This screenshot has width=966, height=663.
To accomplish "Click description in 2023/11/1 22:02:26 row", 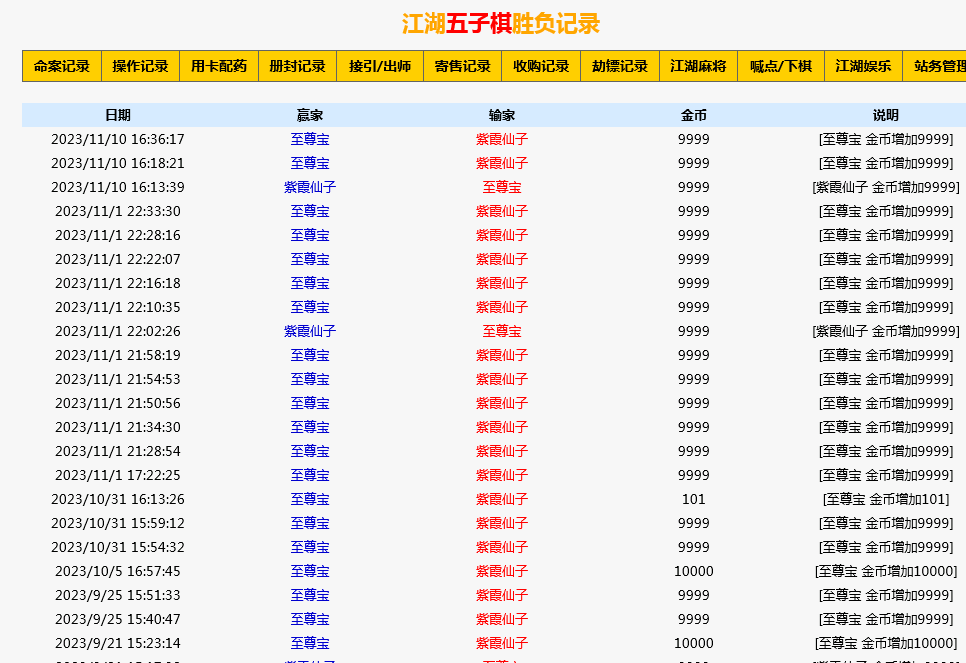I will point(886,332).
